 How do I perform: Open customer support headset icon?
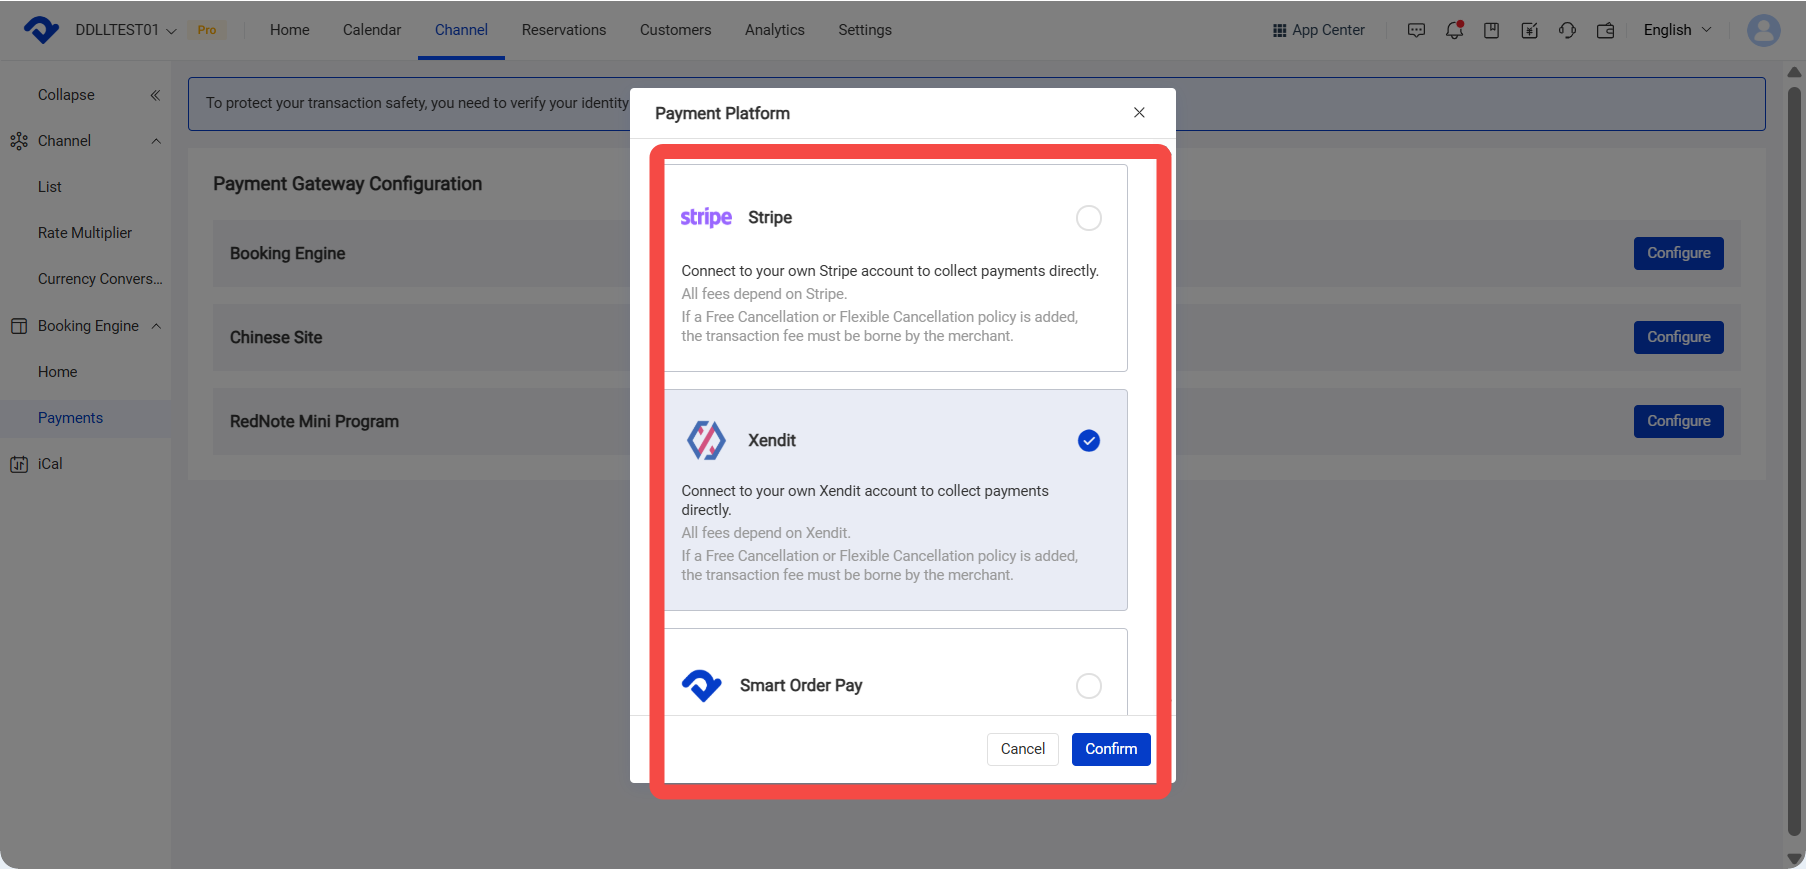[1567, 30]
